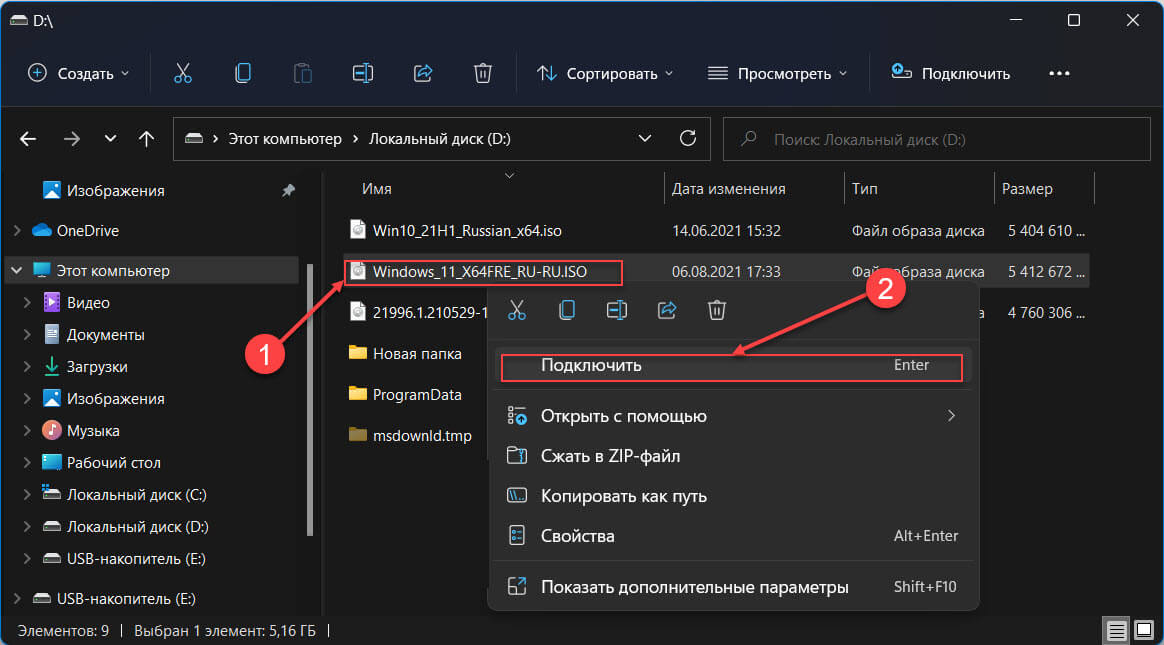Click the msdownld.tmp folder icon
Image resolution: width=1164 pixels, height=645 pixels.
(358, 434)
